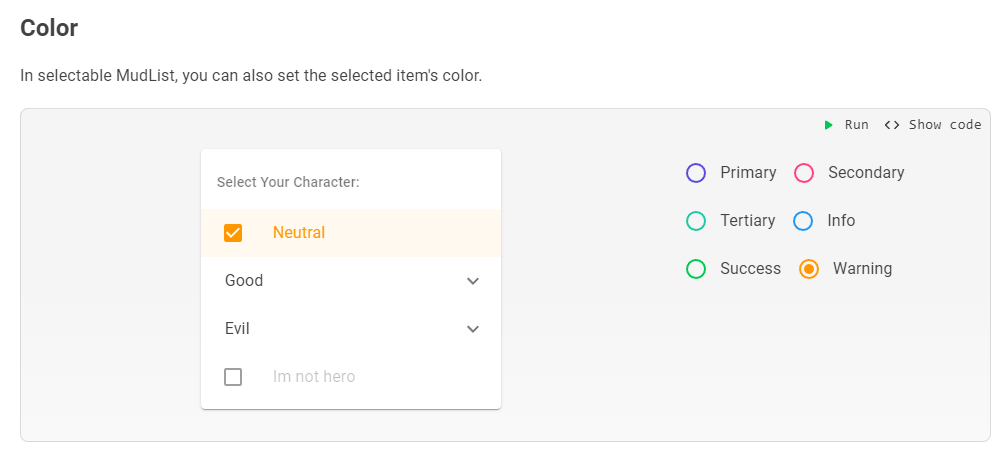Screen dimensions: 1001x455
Task: Choose the Tertiary color radio button
Action: 696,221
